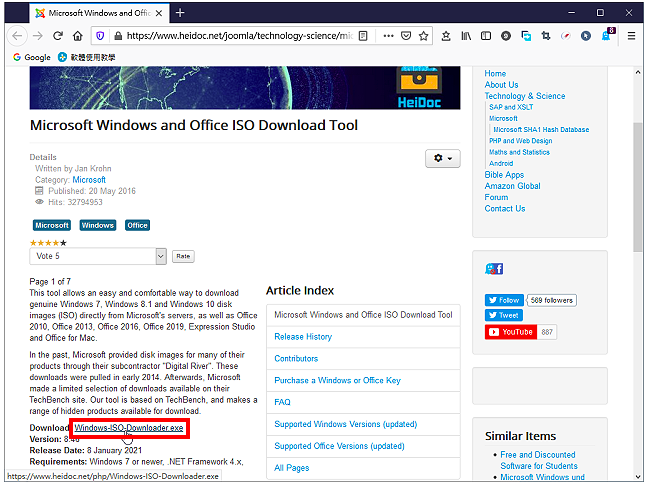
Task: Open SAP and XSLT submenu link
Action: click(x=511, y=107)
